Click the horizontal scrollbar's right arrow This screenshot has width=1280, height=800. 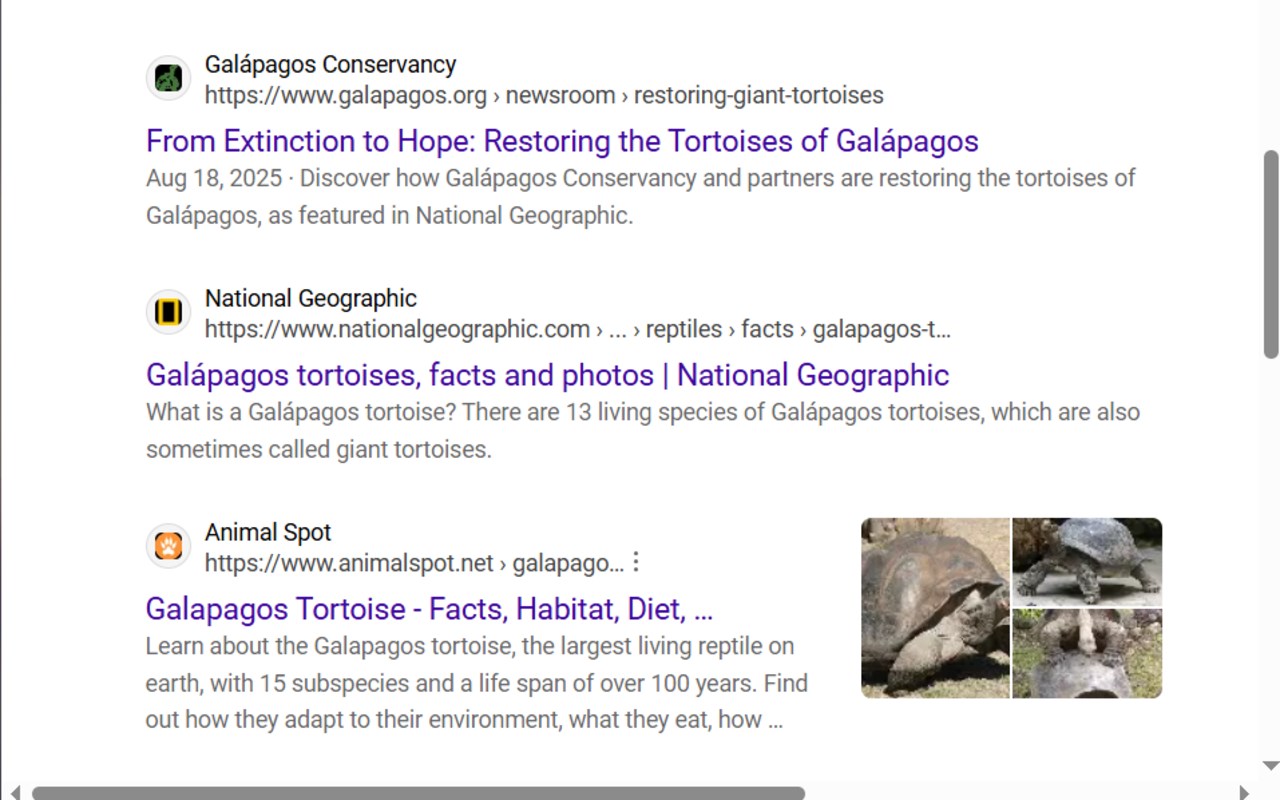tap(1244, 793)
